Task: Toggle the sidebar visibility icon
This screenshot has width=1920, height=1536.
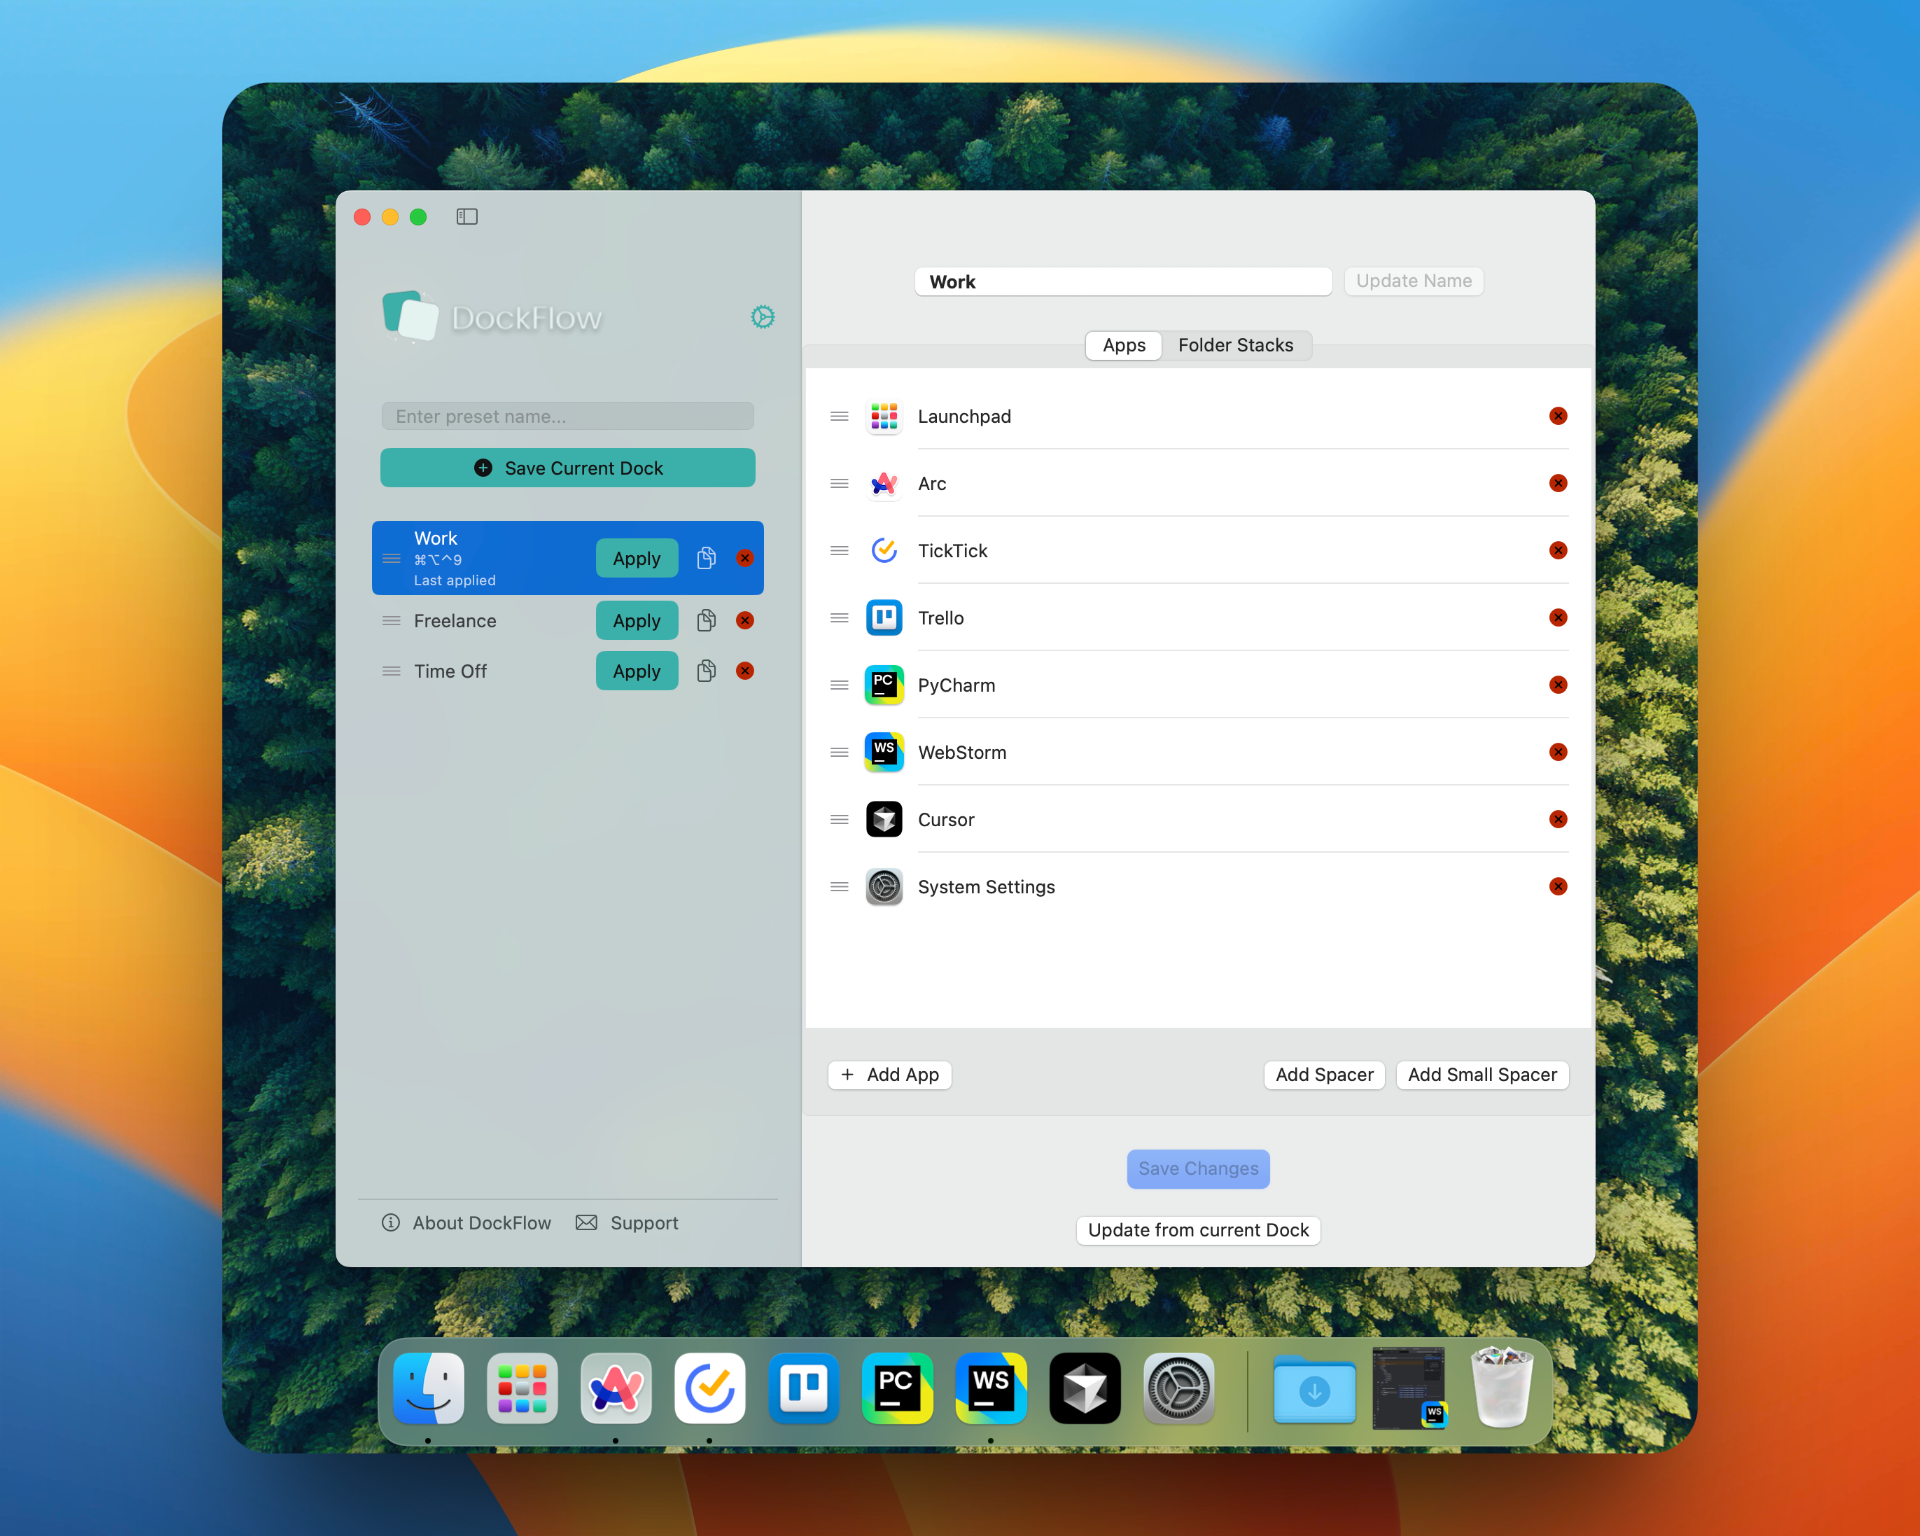Action: [467, 217]
